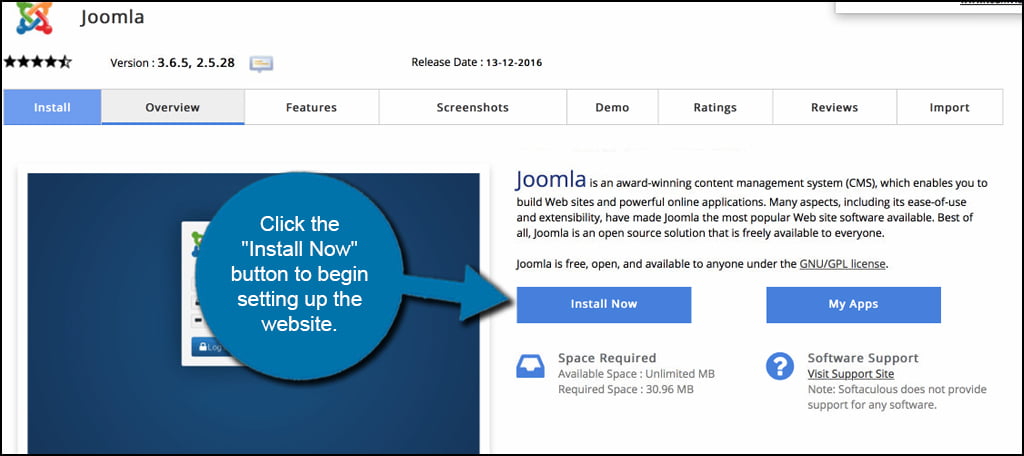This screenshot has height=456, width=1024.
Task: Open the My Apps button
Action: [x=854, y=304]
